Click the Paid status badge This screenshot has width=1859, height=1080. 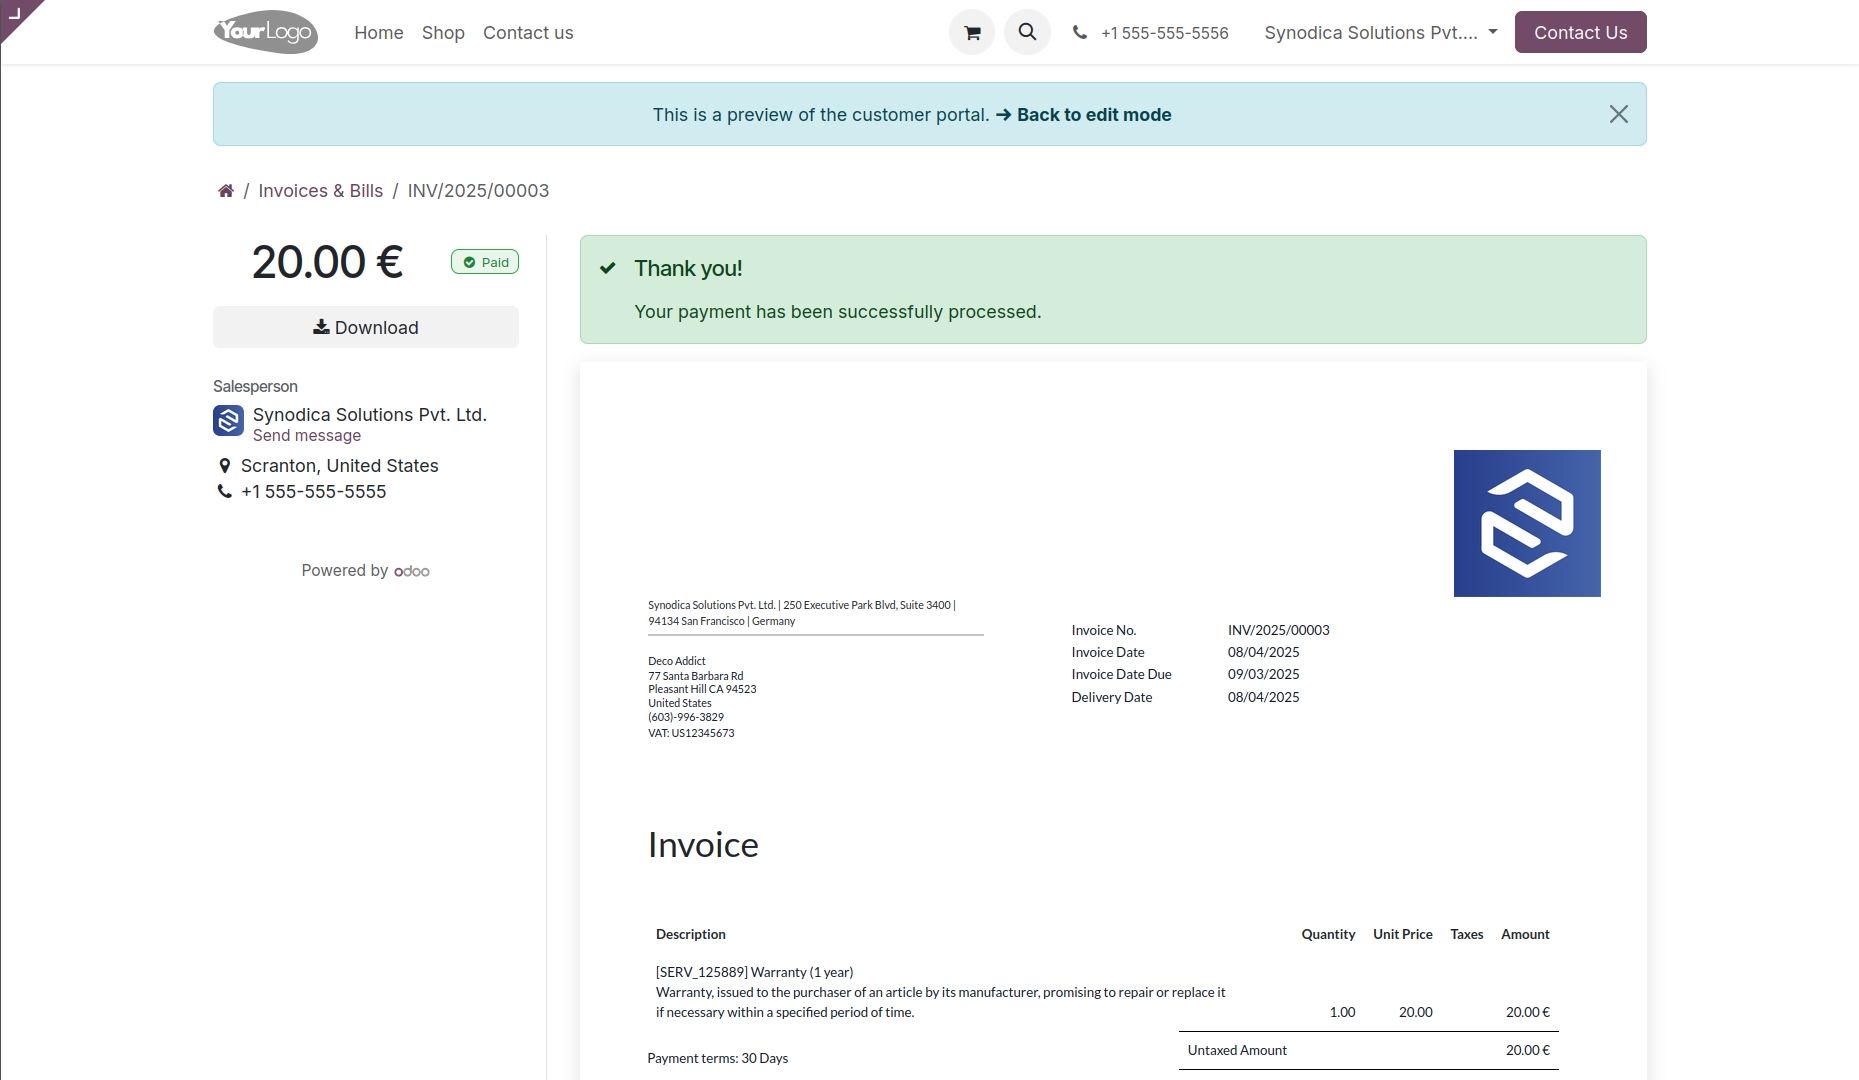pos(485,262)
